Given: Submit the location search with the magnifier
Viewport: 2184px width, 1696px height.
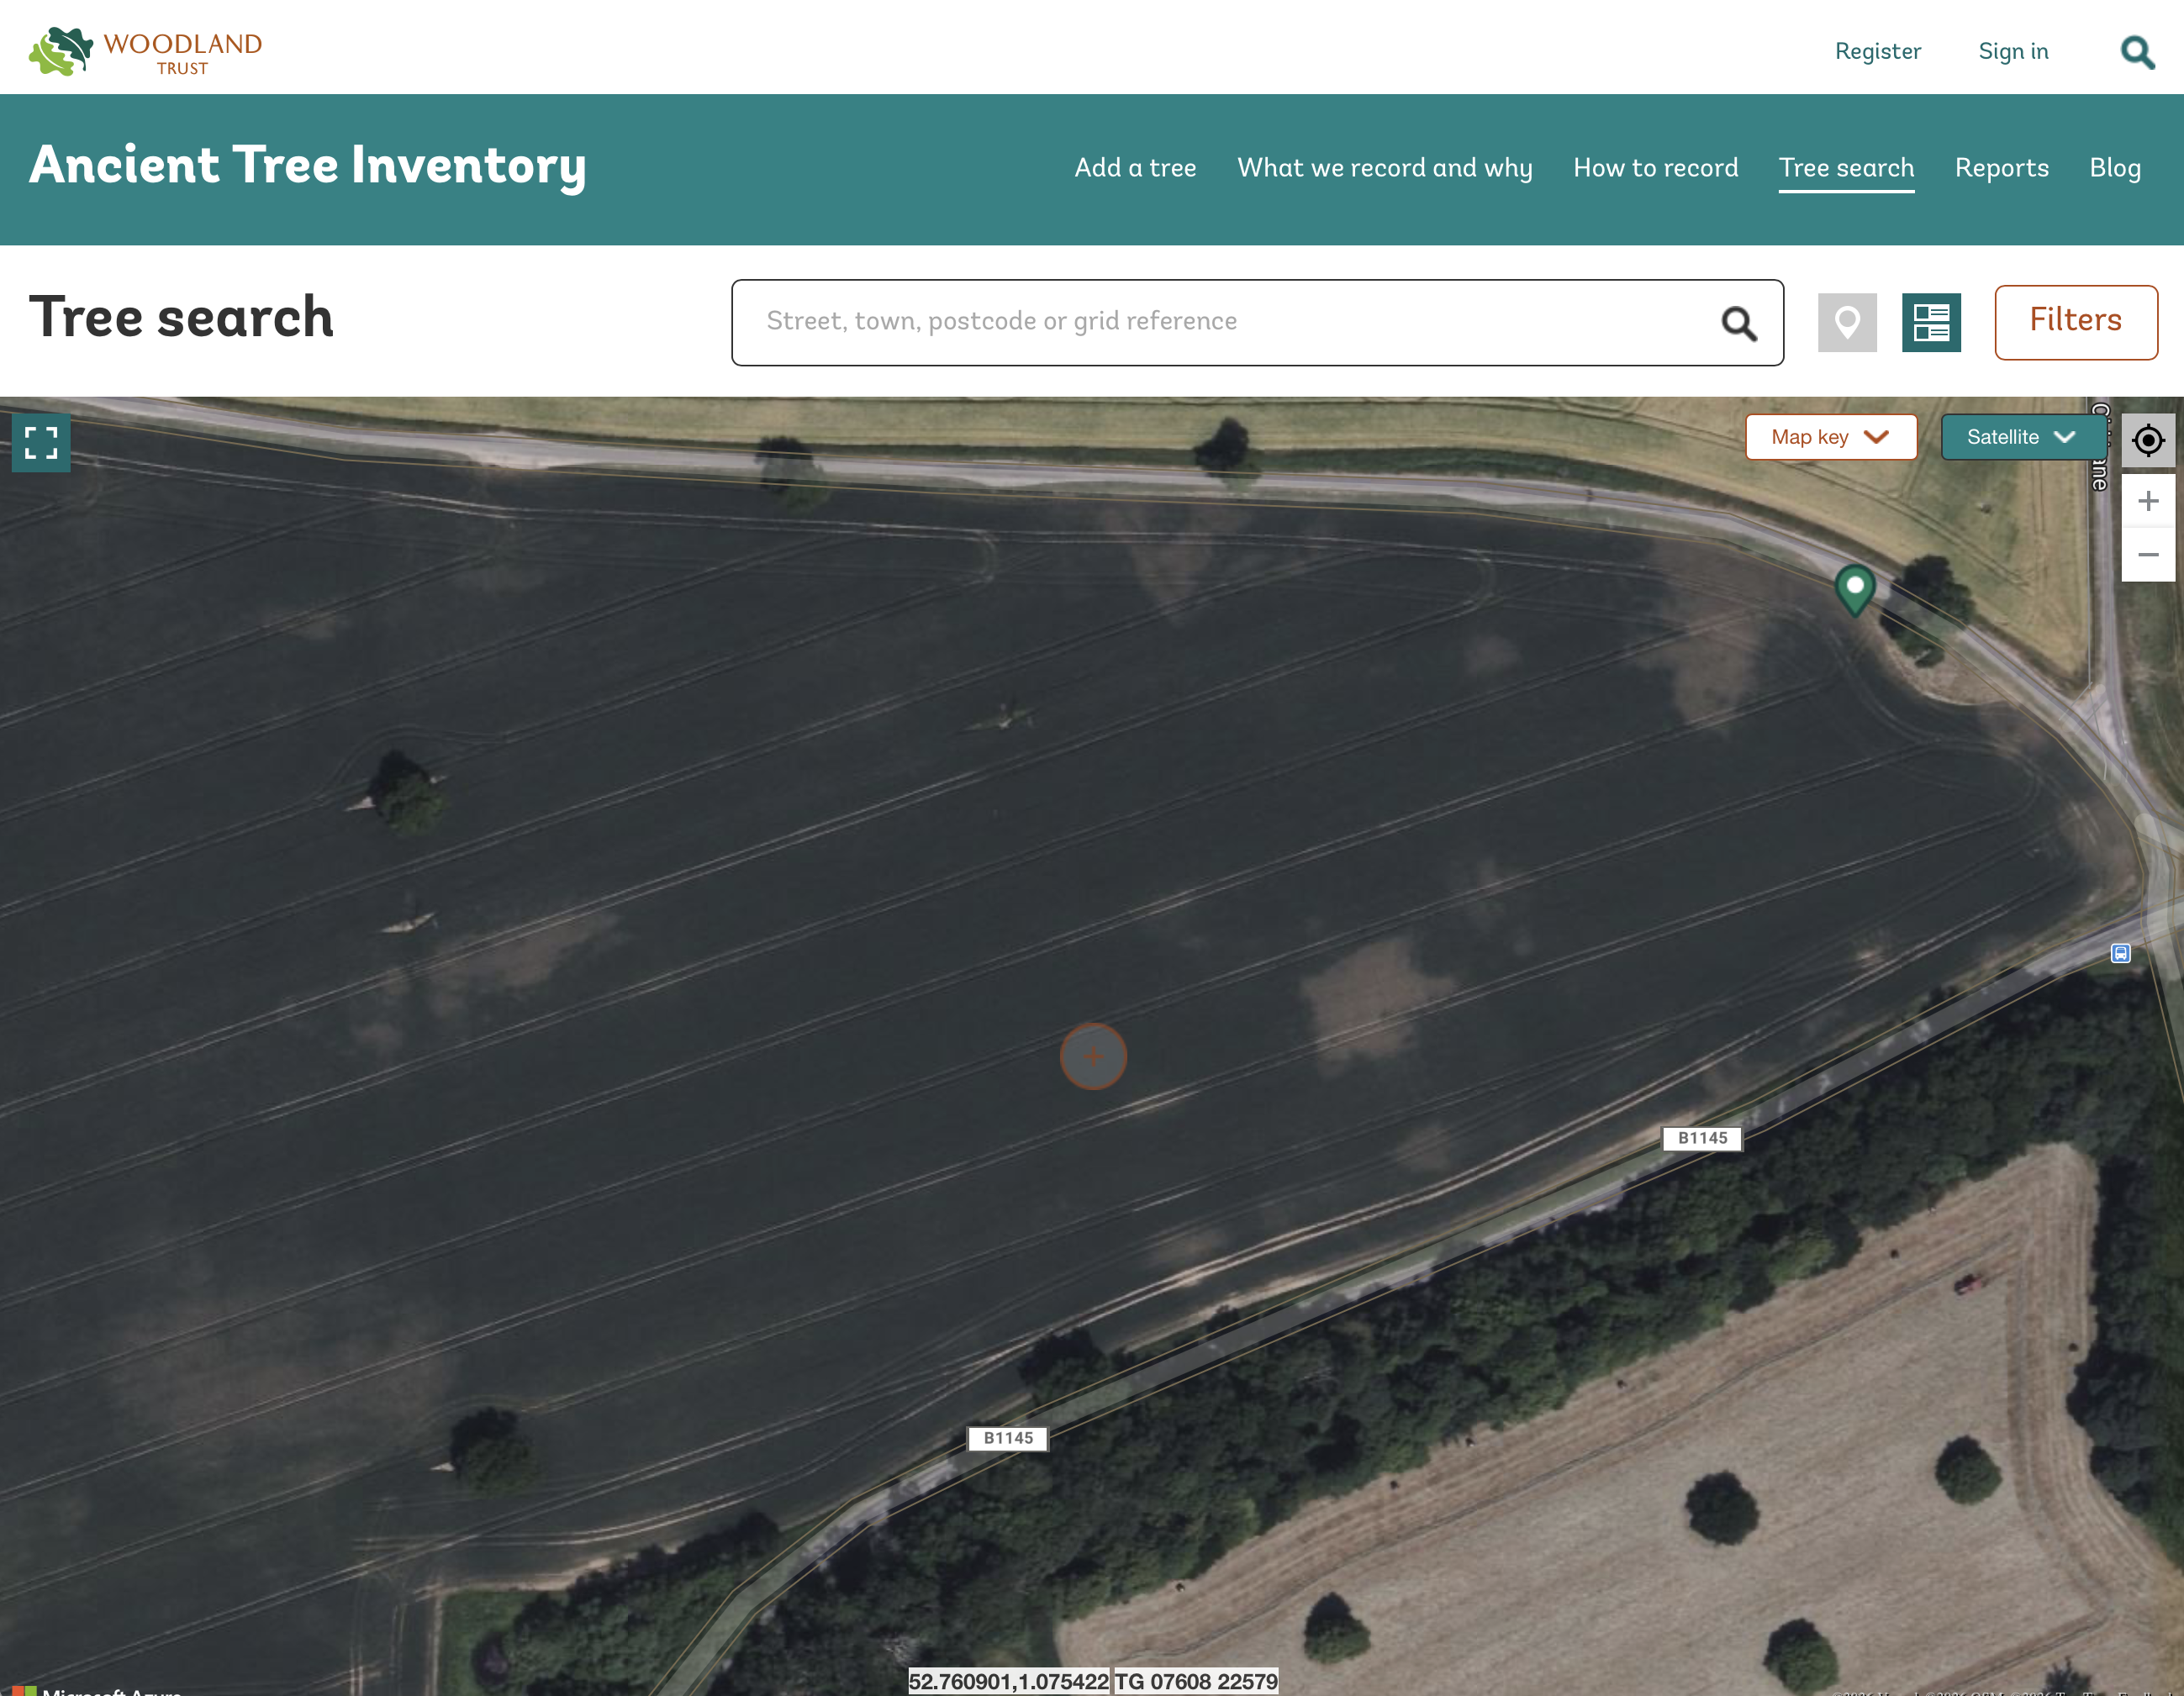Looking at the screenshot, I should 1739,323.
